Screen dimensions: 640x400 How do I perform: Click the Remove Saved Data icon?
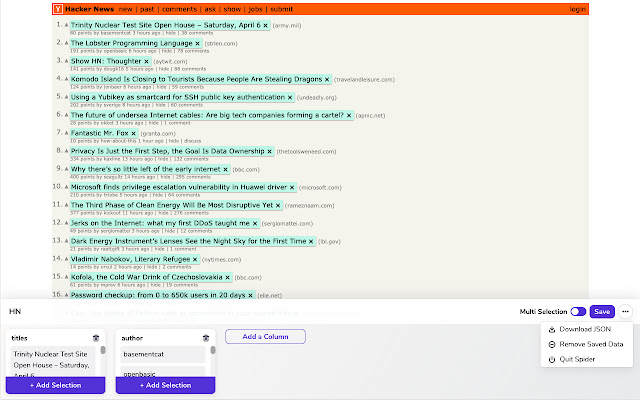point(552,344)
